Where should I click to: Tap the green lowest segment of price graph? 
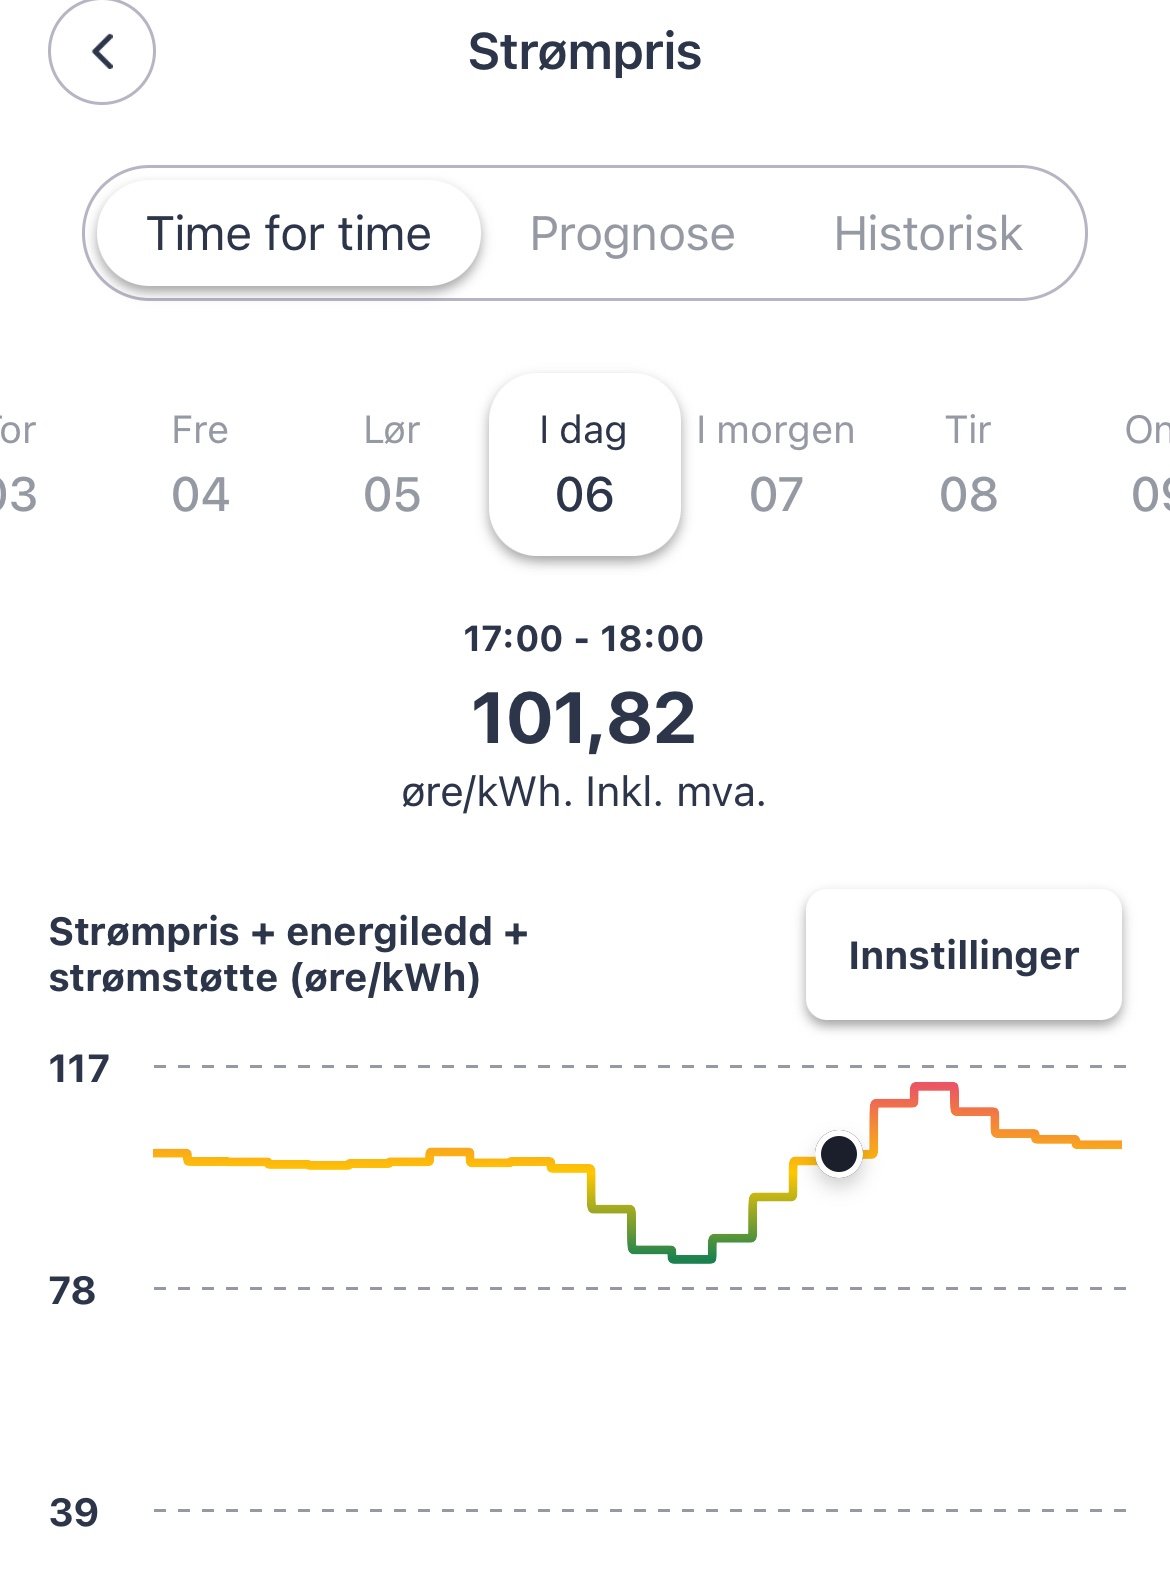point(691,1258)
